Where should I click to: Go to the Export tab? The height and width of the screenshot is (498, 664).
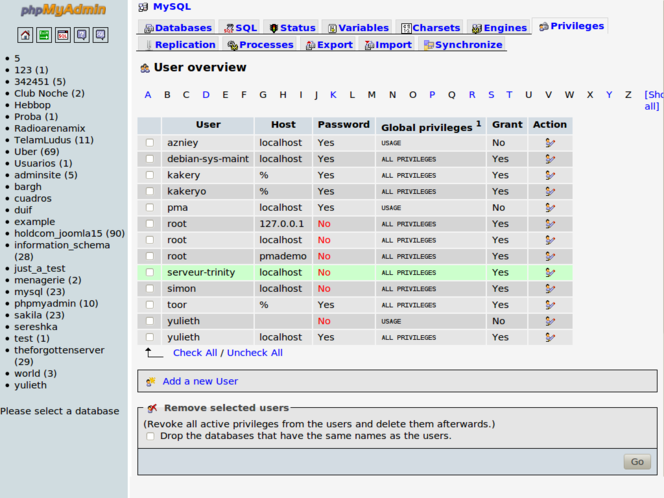(x=329, y=45)
